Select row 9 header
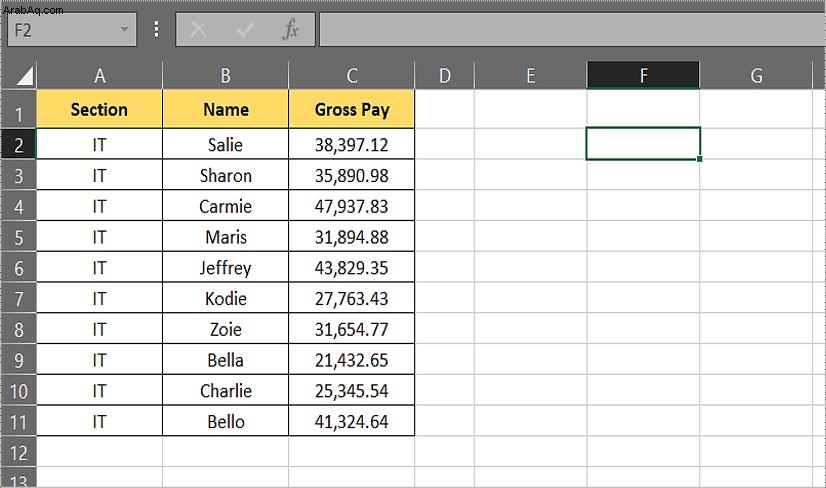 click(18, 360)
